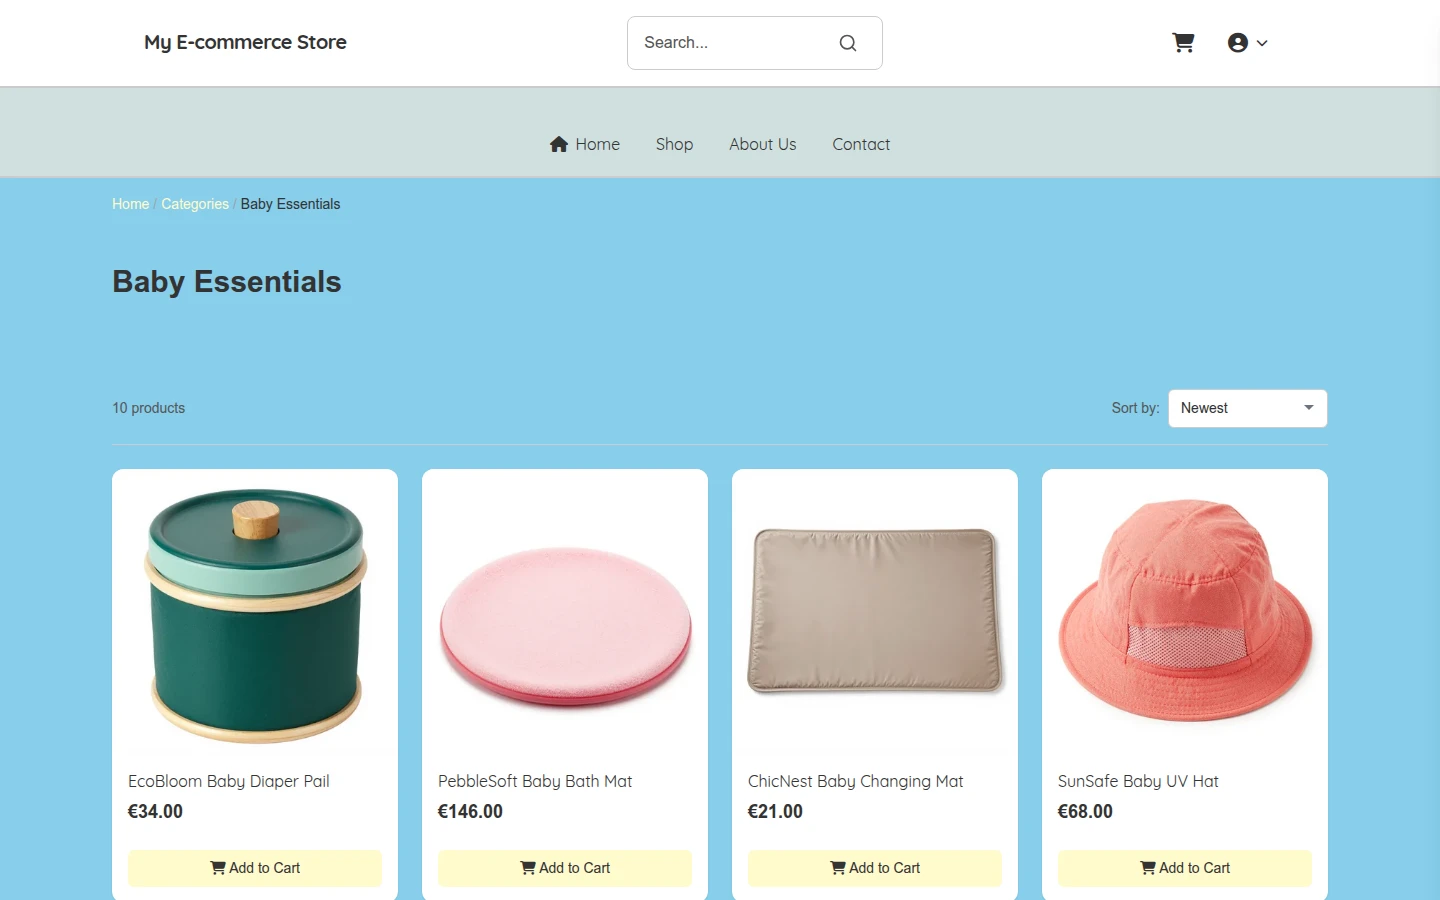1440x900 pixels.
Task: Go to the About Us page
Action: pyautogui.click(x=762, y=144)
